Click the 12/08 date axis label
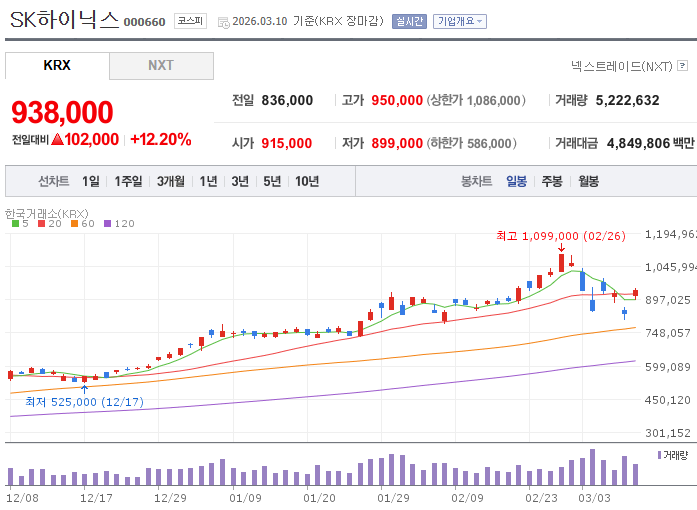 pos(22,498)
